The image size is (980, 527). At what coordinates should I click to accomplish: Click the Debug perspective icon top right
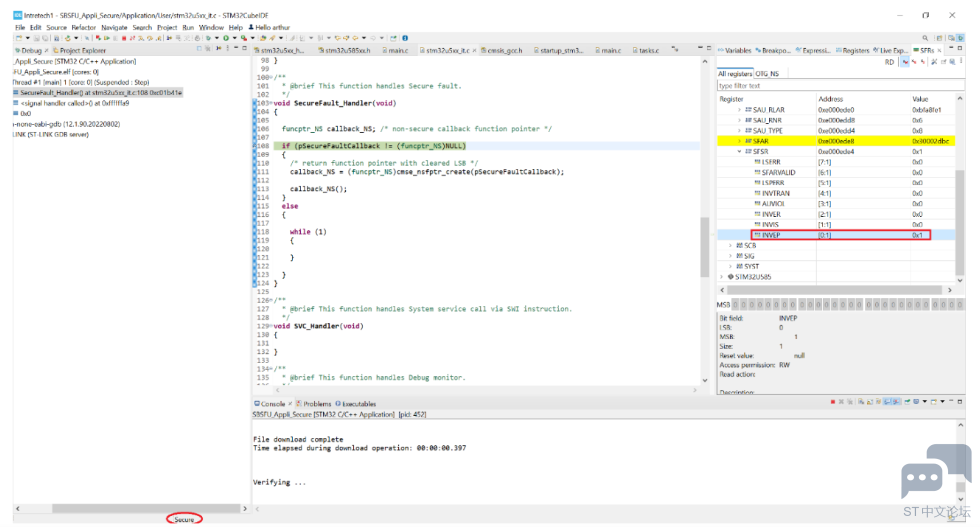point(961,38)
